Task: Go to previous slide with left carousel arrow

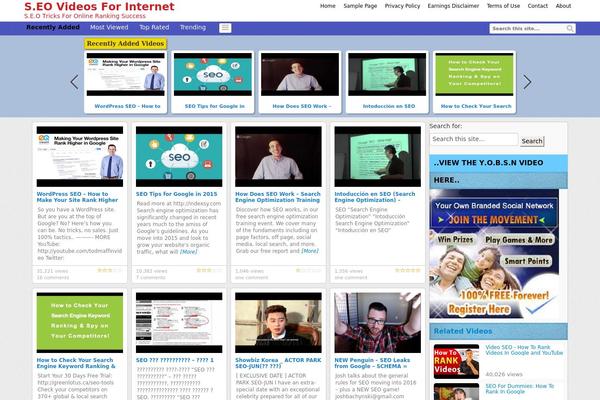Action: pyautogui.click(x=74, y=82)
